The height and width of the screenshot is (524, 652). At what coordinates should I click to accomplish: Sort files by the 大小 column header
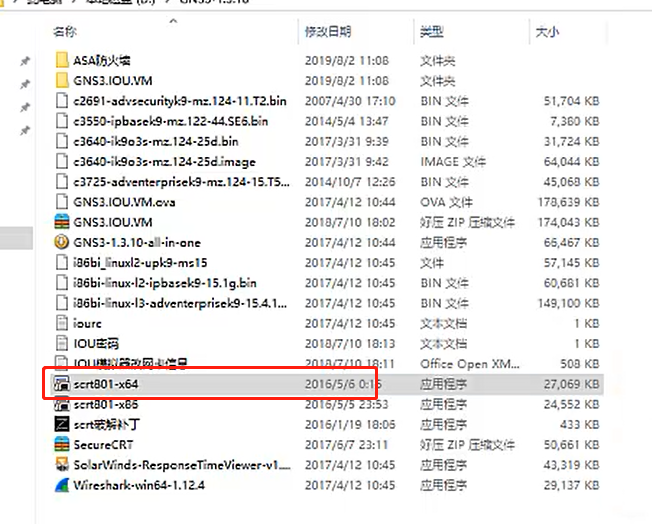click(x=547, y=32)
